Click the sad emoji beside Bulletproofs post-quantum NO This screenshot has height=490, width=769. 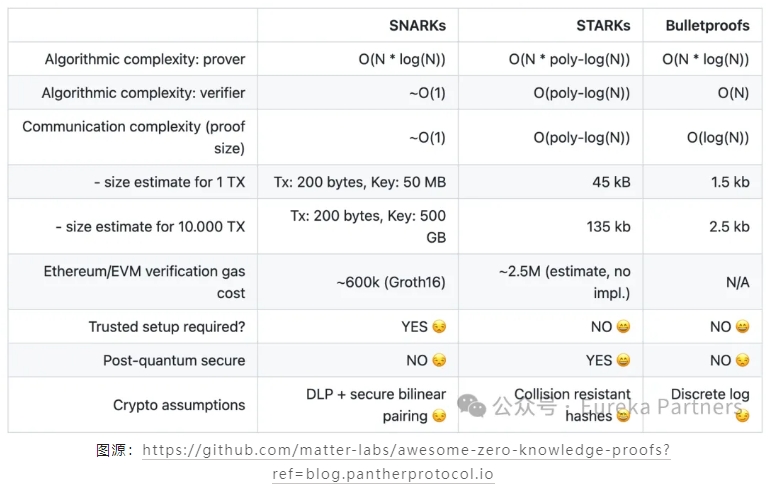(743, 361)
